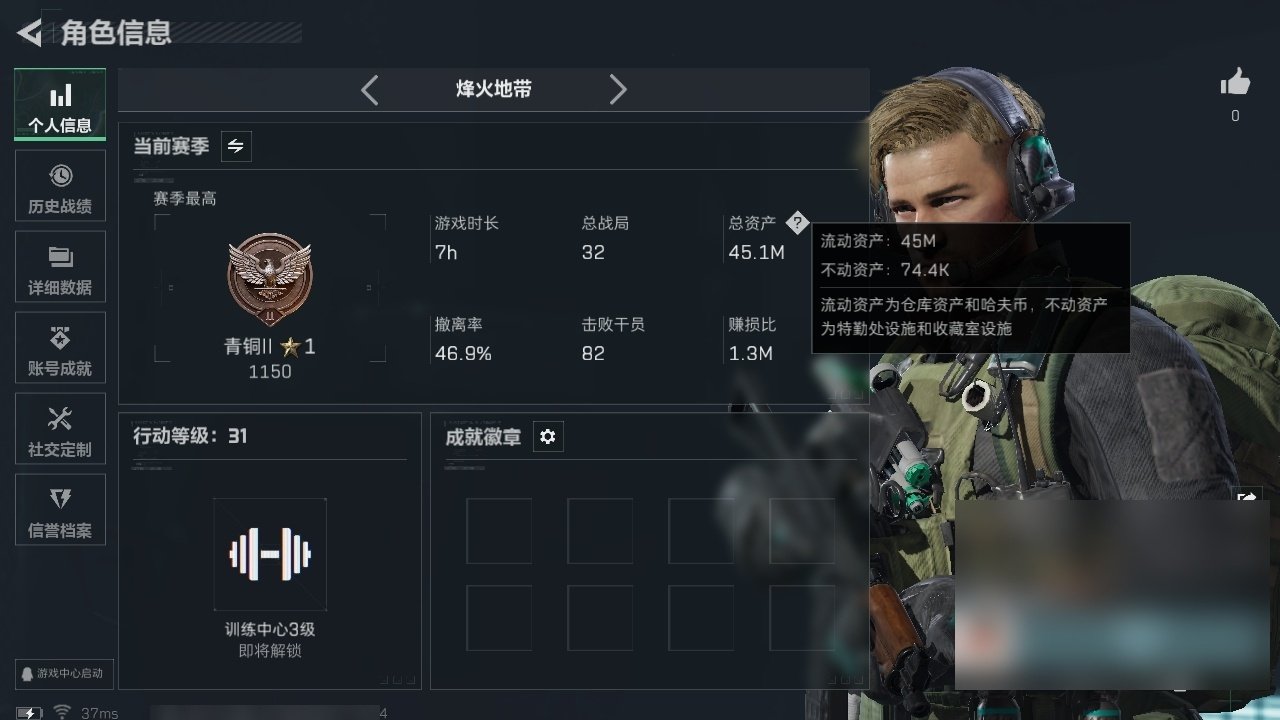Open the 训练中心3级 dumbbell tile
This screenshot has width=1280, height=720.
click(x=270, y=554)
